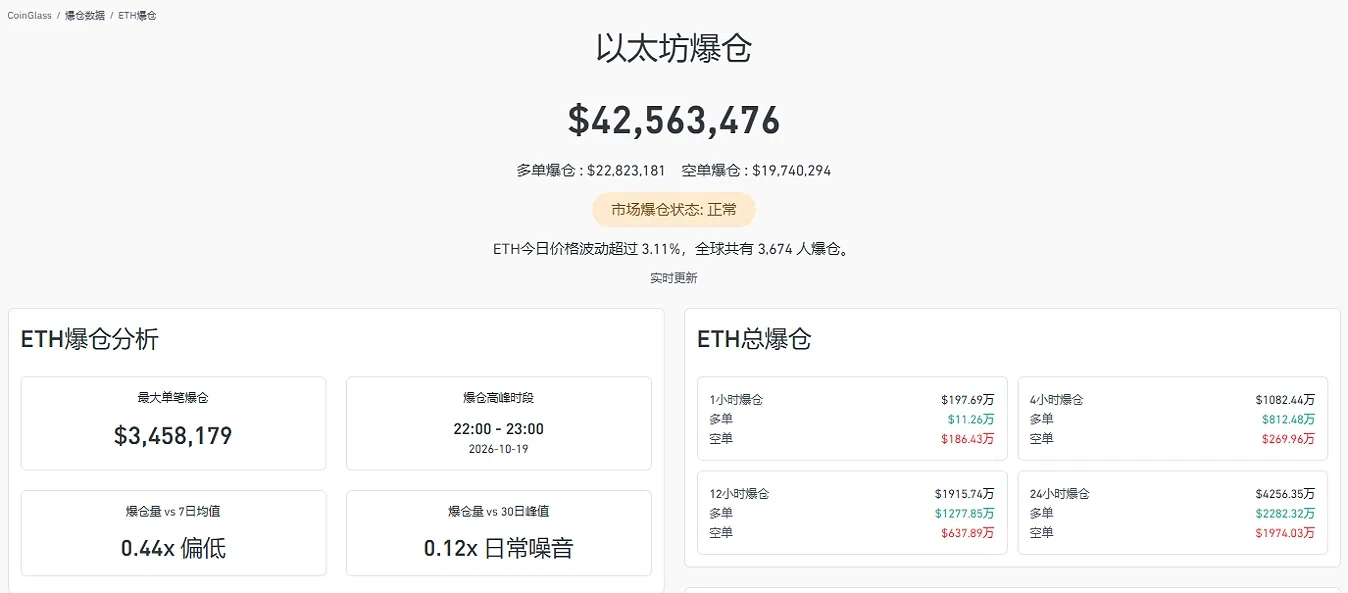Image resolution: width=1348 pixels, height=593 pixels.
Task: Select the 以太坊爆仓 page heading
Action: 674,48
